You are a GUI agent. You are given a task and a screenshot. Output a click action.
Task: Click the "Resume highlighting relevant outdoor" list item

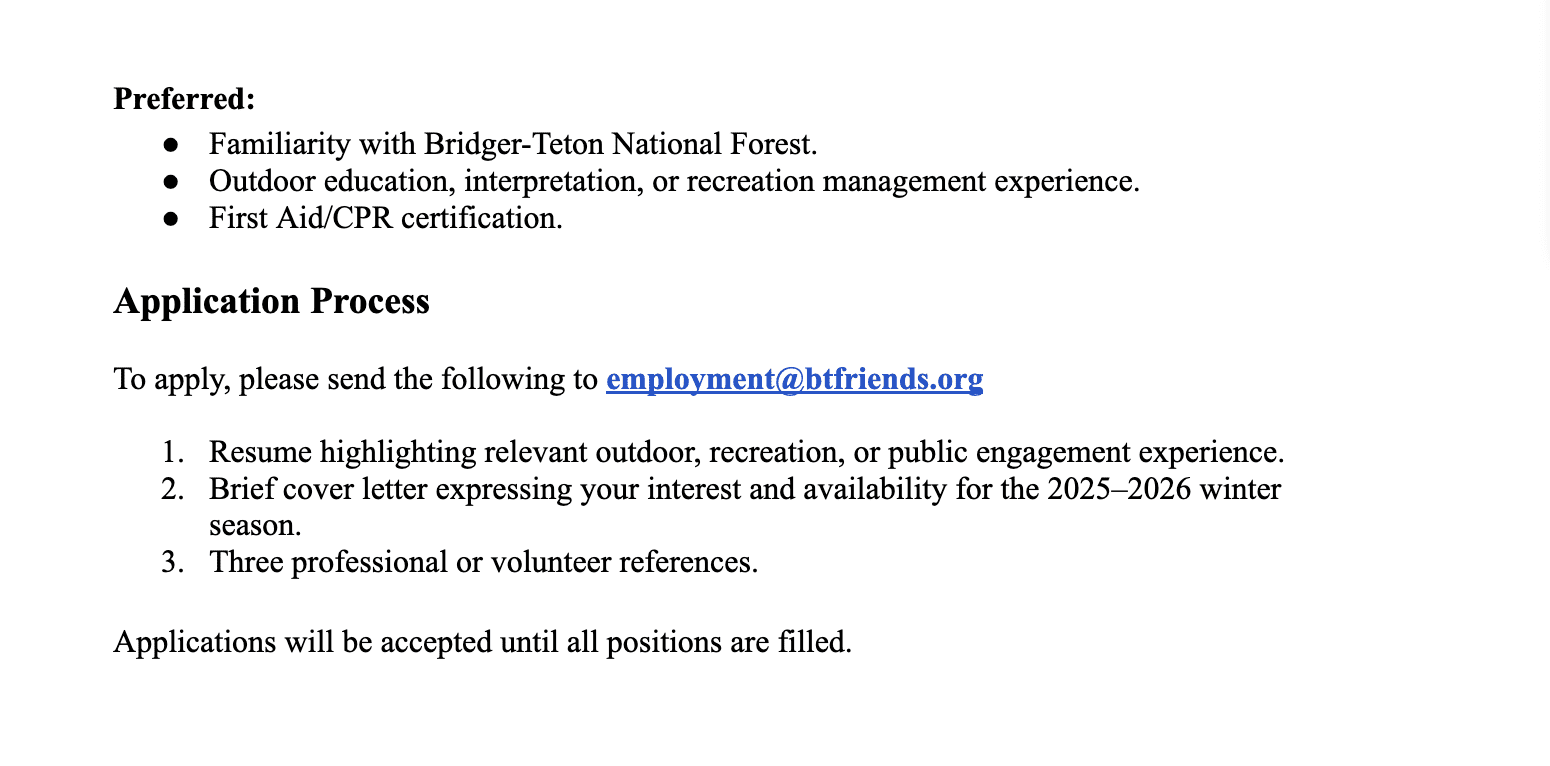coord(745,453)
